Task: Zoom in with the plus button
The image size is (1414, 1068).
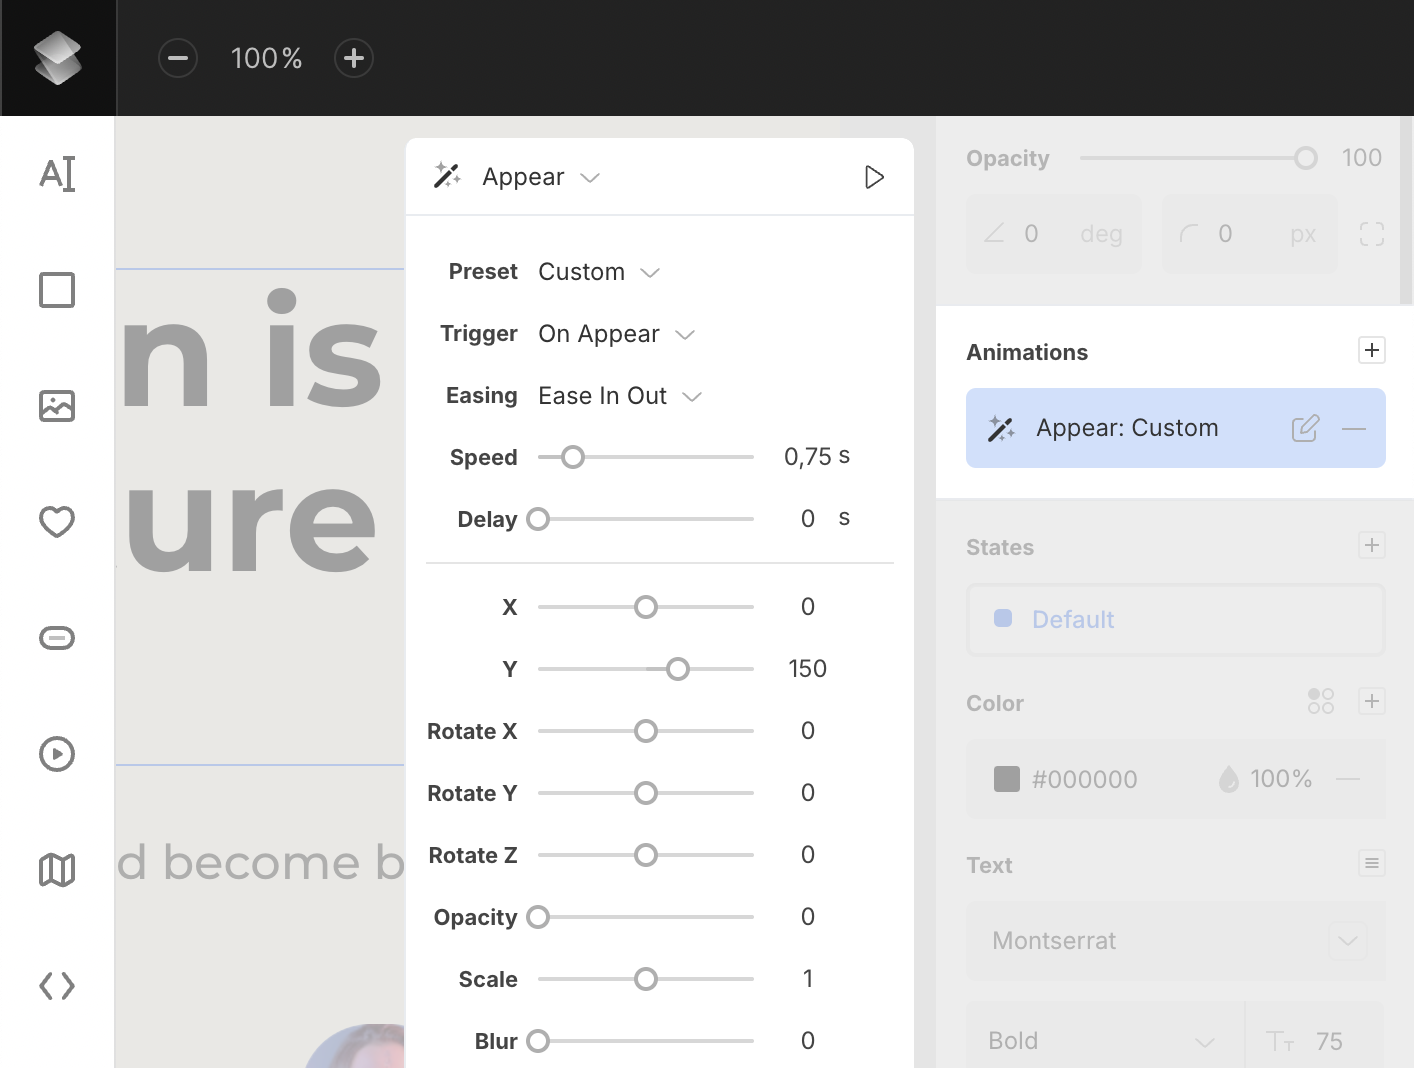Action: pyautogui.click(x=354, y=58)
